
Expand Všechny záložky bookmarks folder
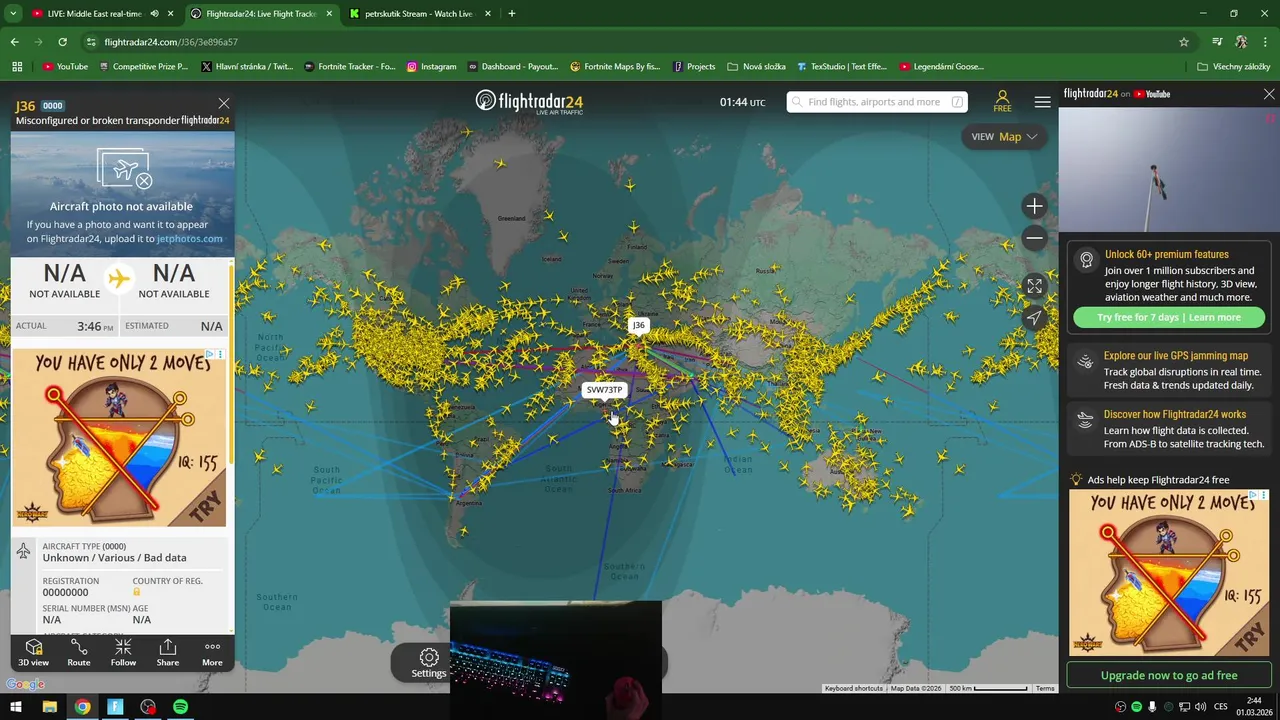[1233, 67]
